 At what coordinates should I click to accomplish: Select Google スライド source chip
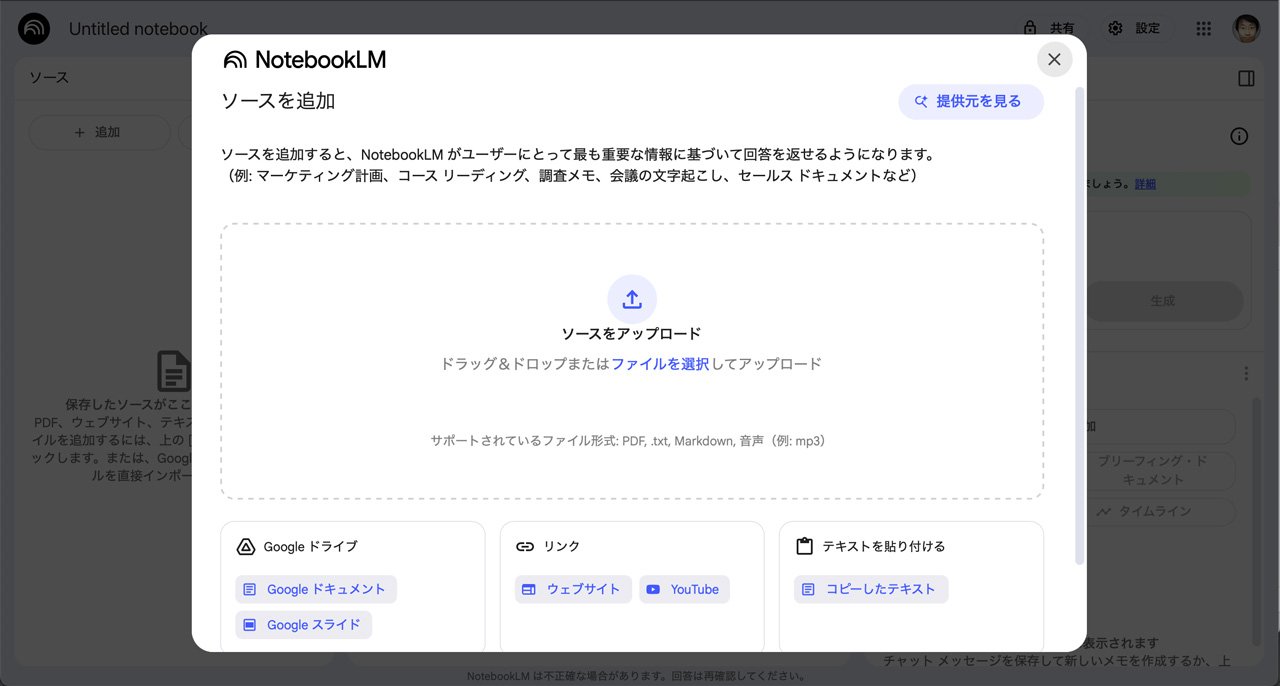point(304,625)
